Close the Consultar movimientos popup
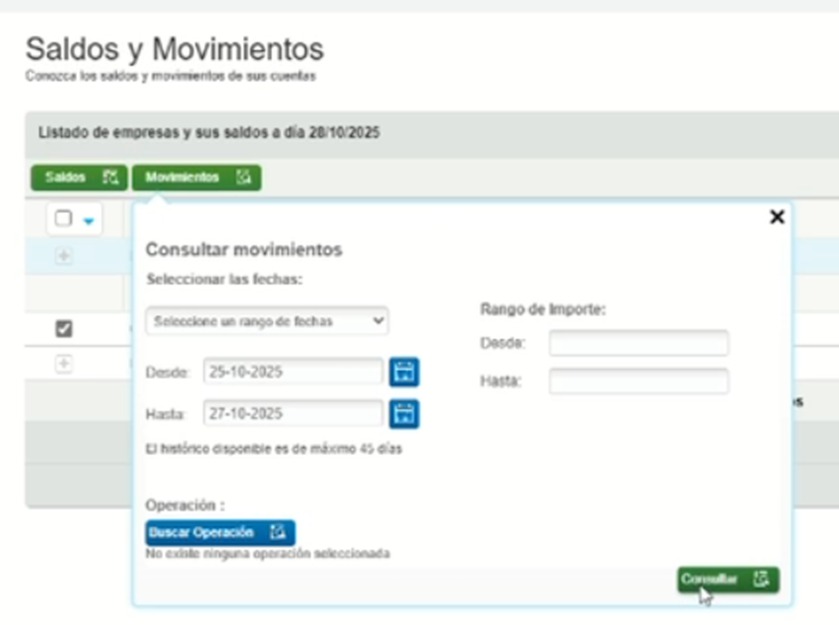Viewport: 839px width, 625px height. 776,217
